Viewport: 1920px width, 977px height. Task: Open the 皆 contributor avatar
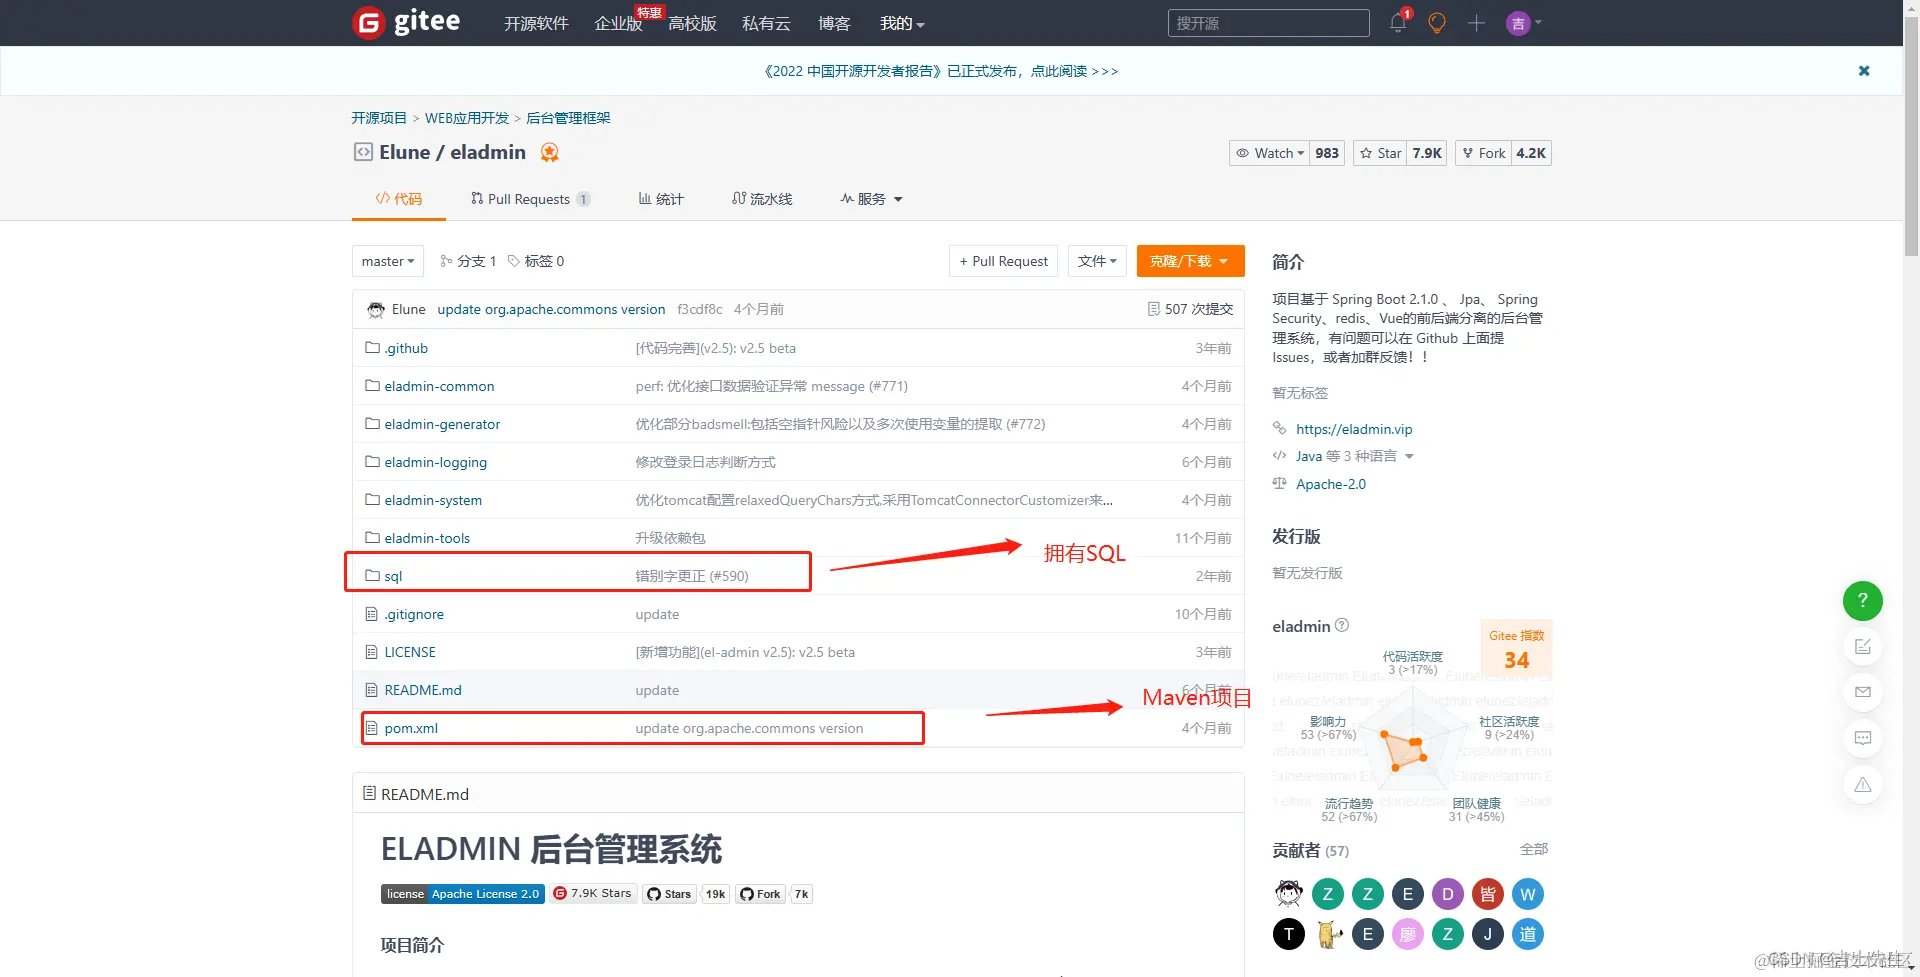pyautogui.click(x=1487, y=894)
